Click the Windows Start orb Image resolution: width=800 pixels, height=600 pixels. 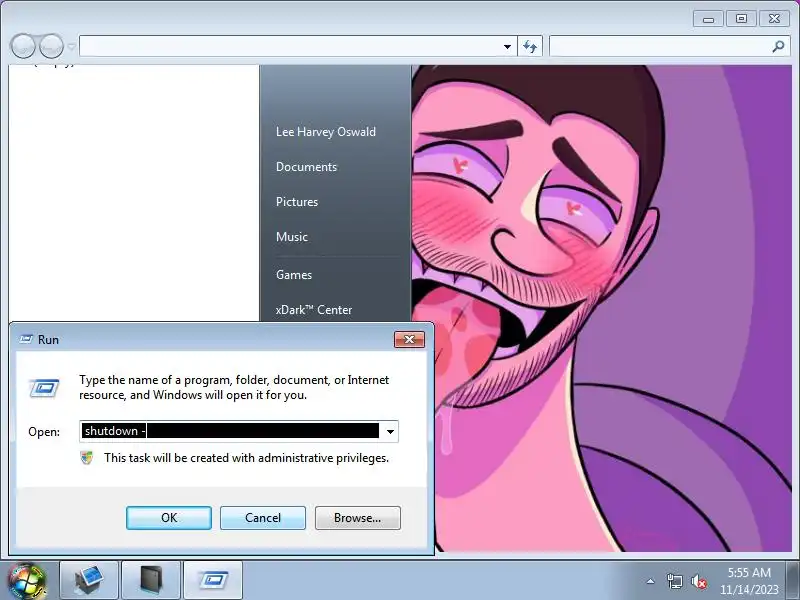pos(27,581)
